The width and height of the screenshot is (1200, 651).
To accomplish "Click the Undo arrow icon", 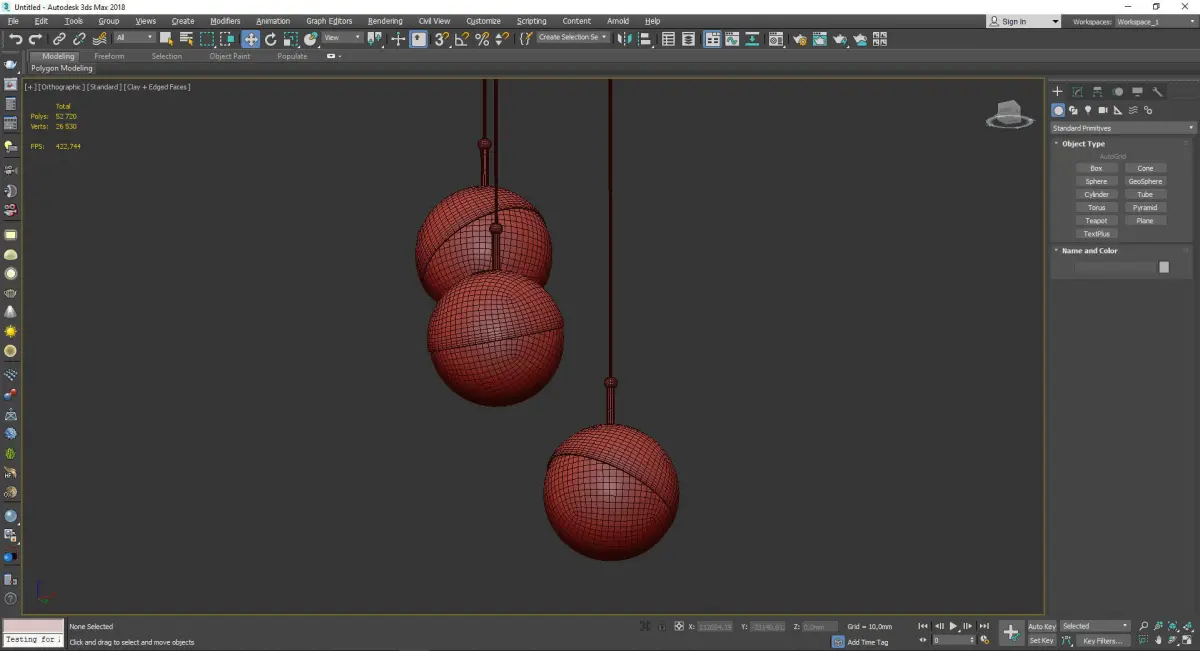I will point(15,39).
